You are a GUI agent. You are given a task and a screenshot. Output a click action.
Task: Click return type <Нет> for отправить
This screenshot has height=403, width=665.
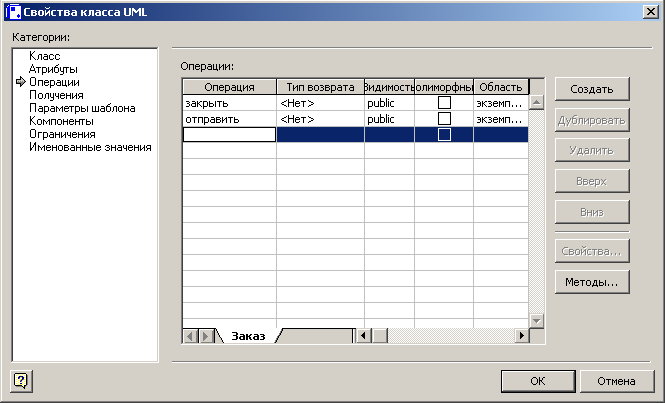coord(320,119)
